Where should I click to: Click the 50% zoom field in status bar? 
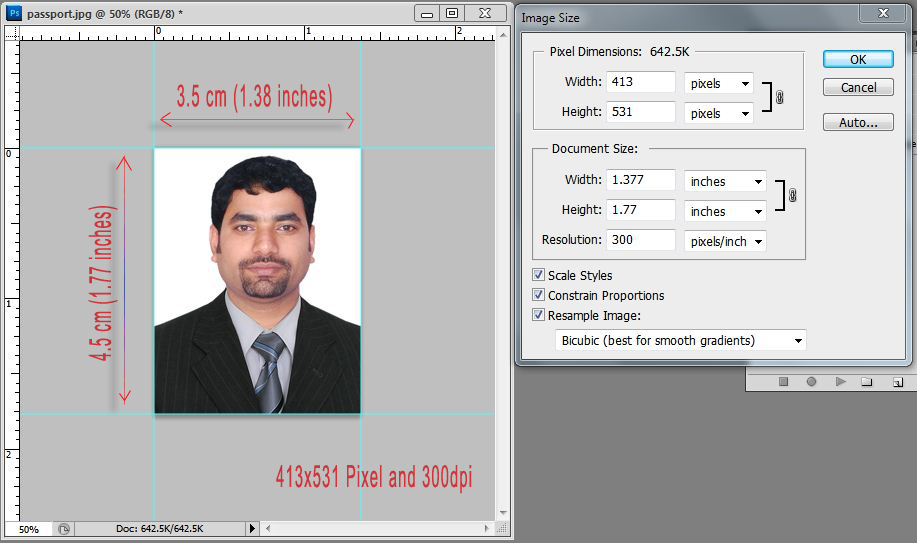click(x=29, y=529)
